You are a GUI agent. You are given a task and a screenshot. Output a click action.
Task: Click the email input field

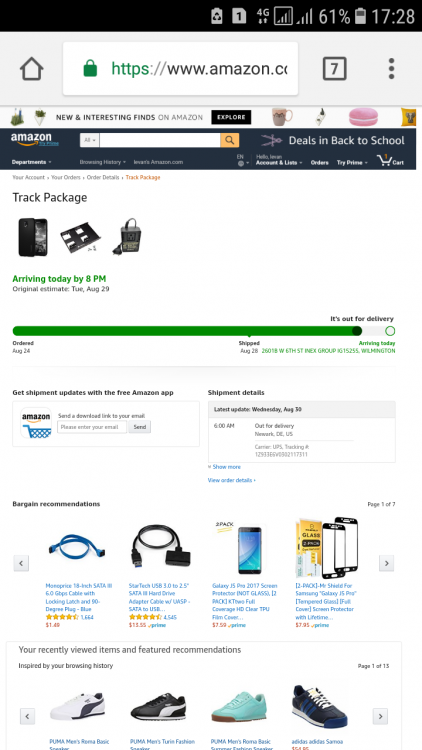[x=92, y=427]
